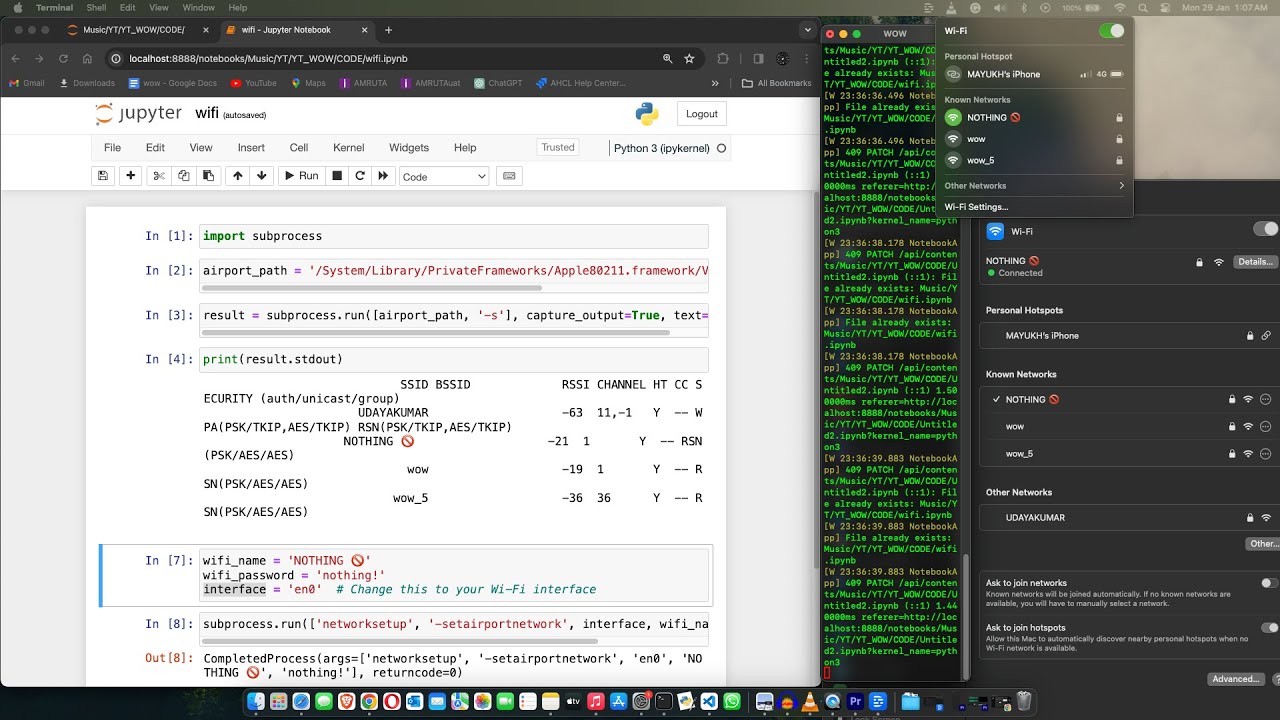Toggle the Wi-Fi switch in System Settings

(1266, 229)
